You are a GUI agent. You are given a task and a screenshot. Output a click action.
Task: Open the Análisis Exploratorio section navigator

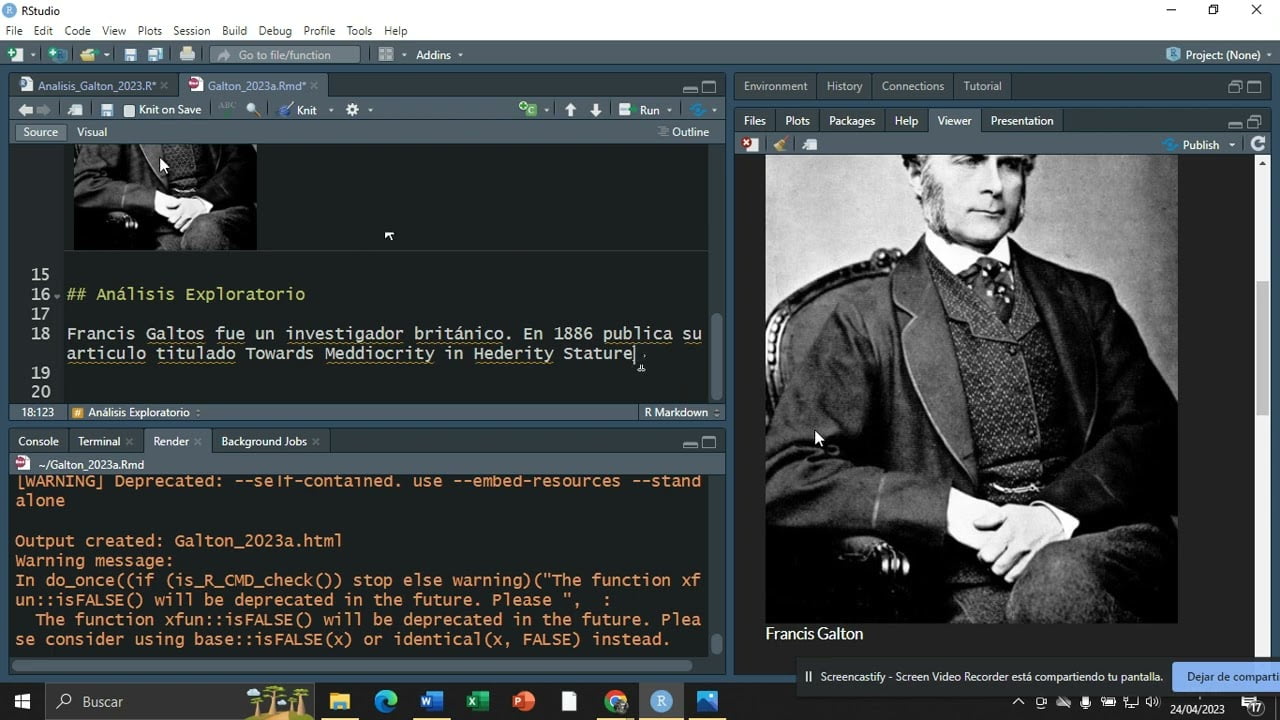pyautogui.click(x=136, y=412)
